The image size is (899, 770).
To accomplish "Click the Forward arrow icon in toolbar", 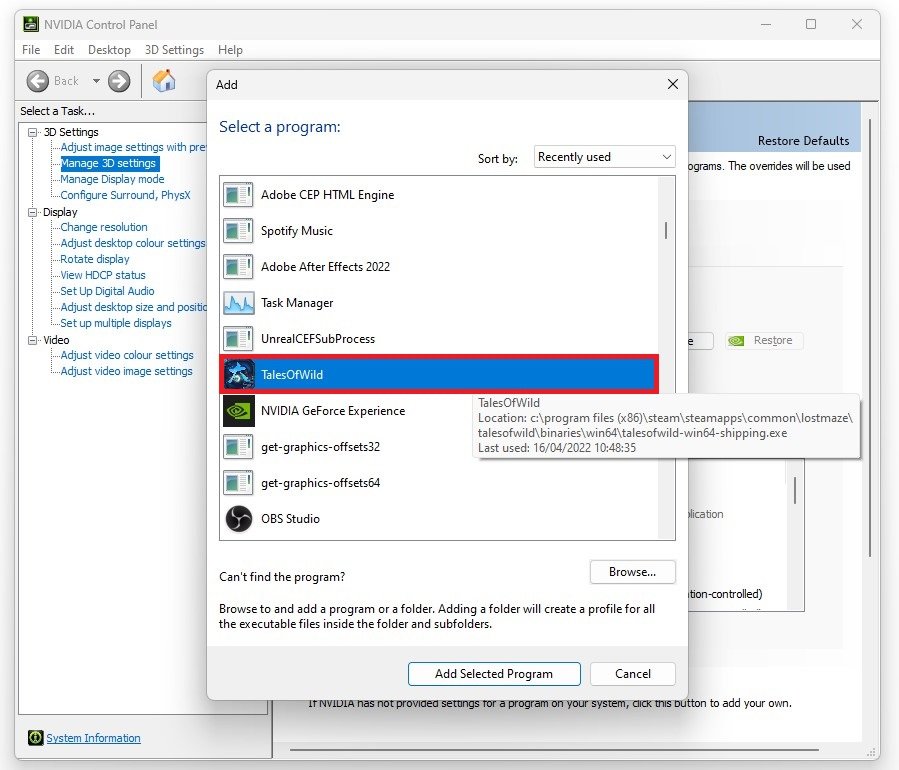I will pyautogui.click(x=119, y=81).
